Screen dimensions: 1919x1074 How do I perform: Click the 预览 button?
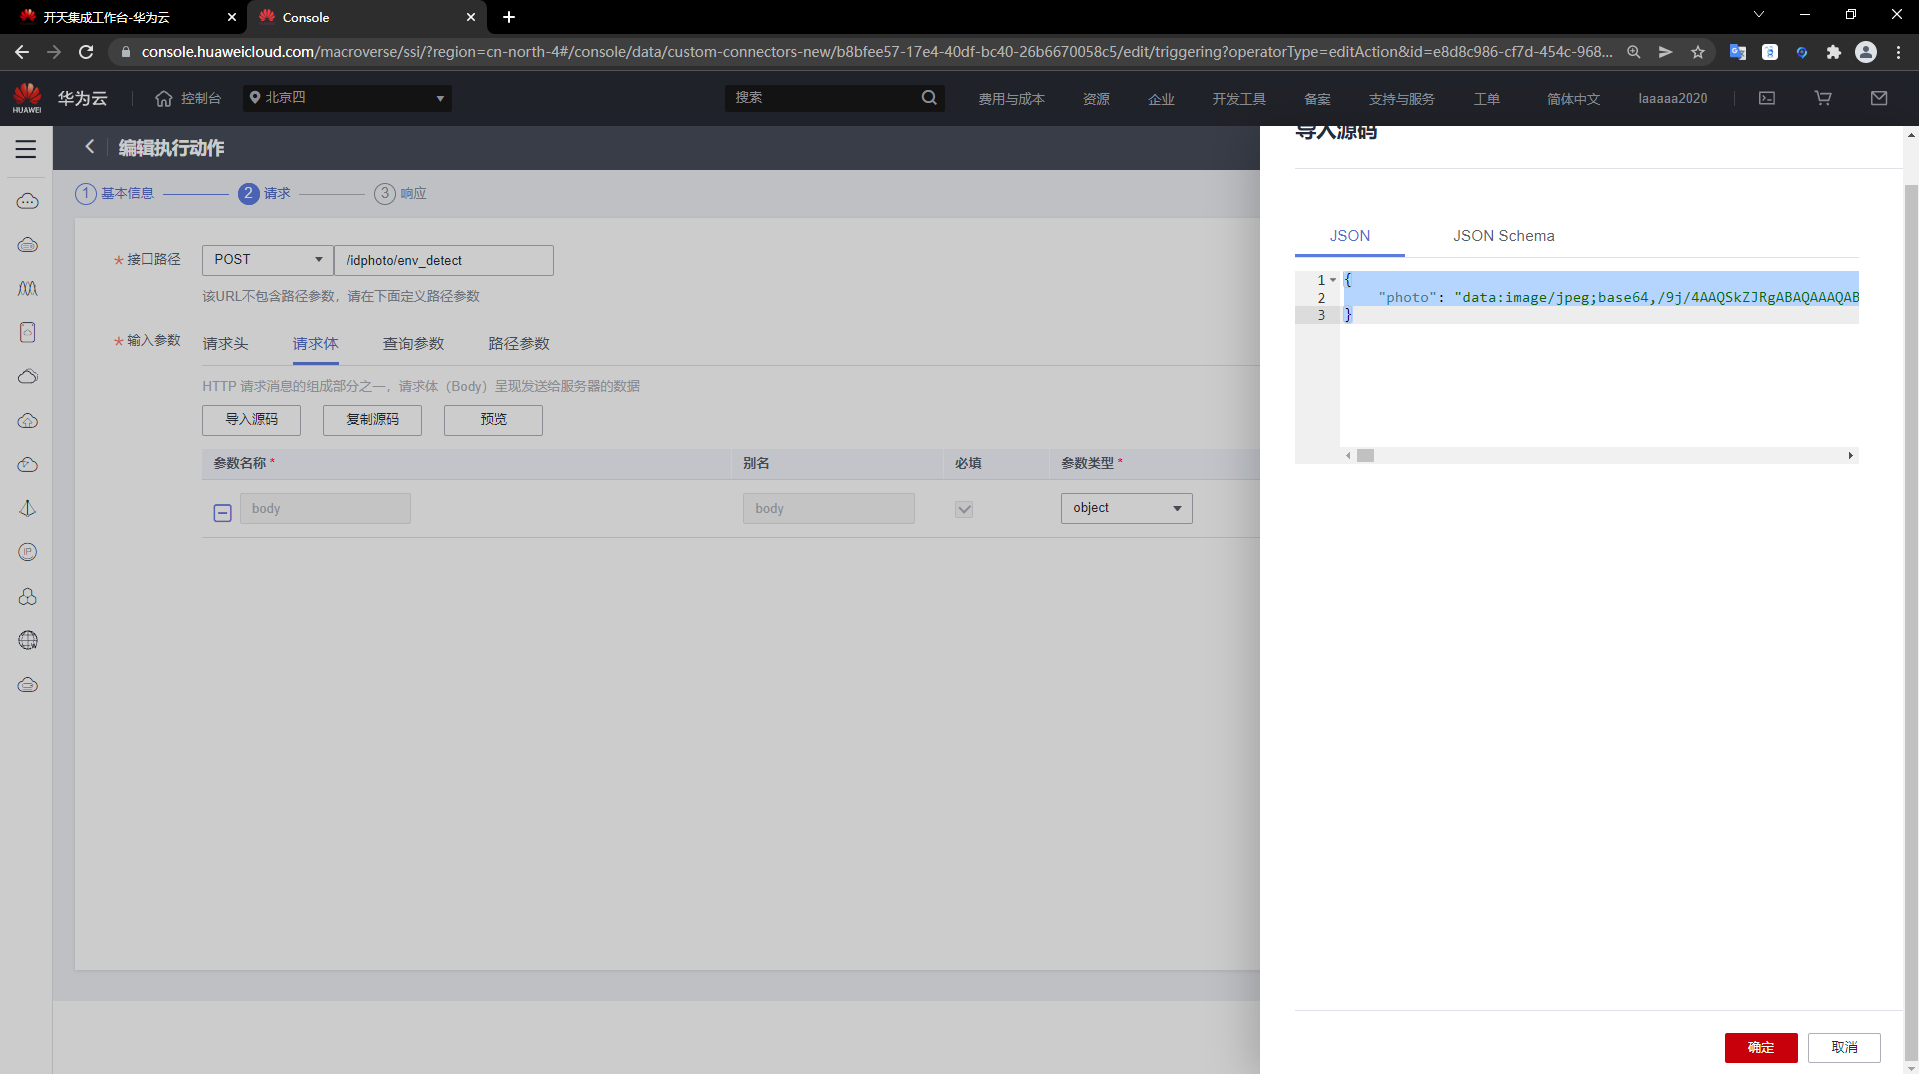pyautogui.click(x=493, y=420)
